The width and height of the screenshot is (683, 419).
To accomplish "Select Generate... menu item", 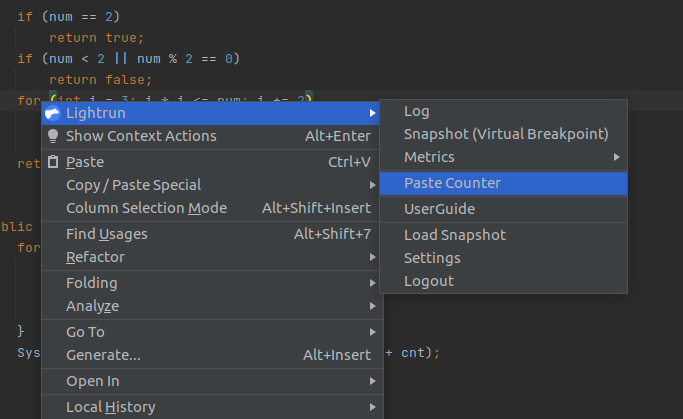I will 103,355.
